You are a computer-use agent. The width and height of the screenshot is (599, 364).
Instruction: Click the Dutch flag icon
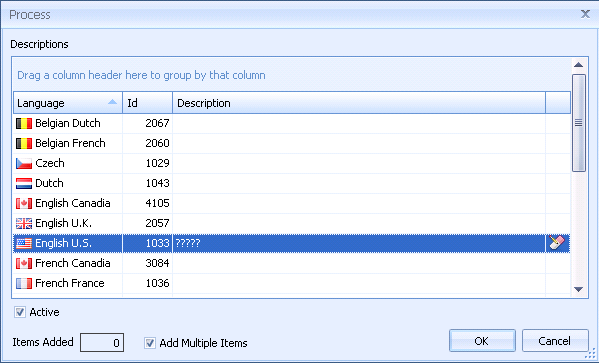pos(24,183)
